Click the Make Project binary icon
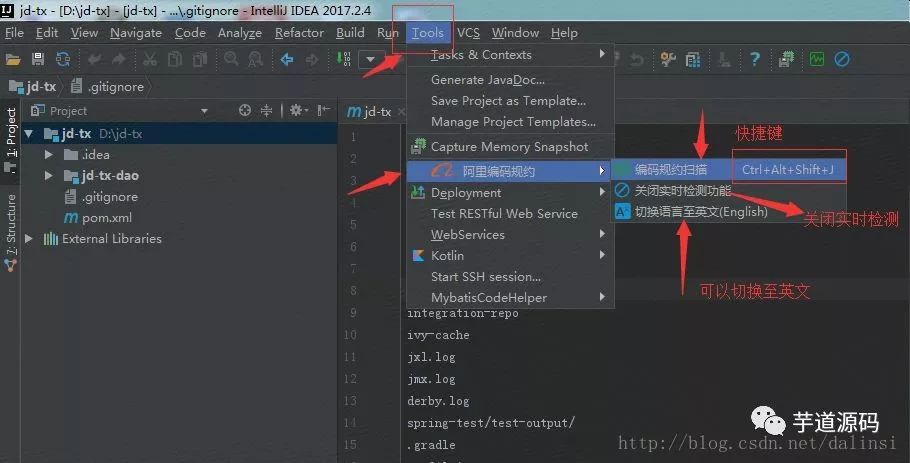 point(344,59)
